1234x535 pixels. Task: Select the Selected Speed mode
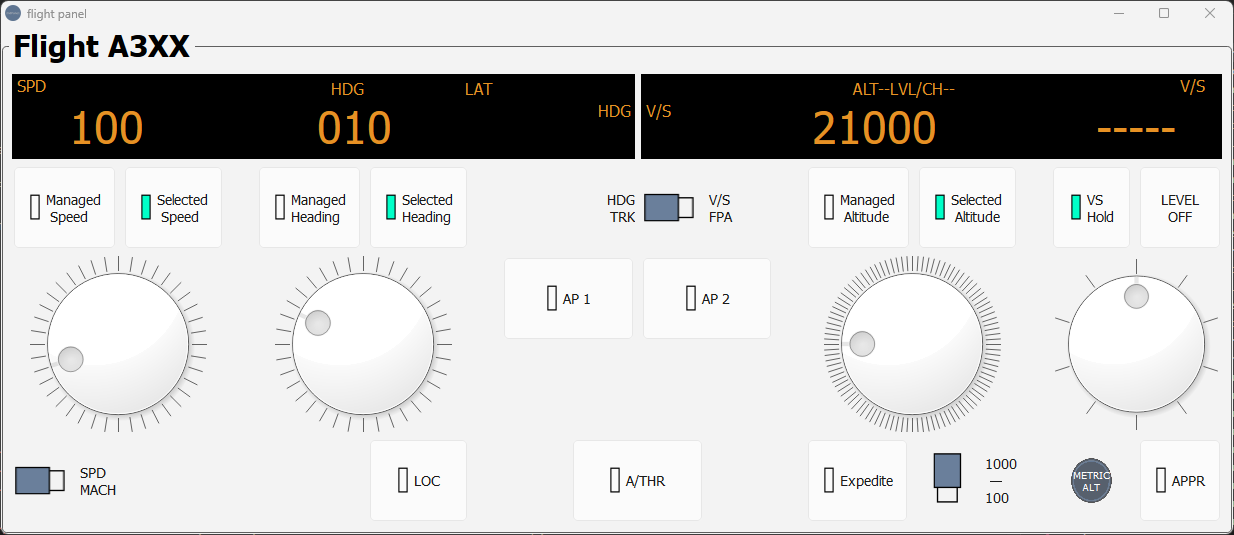pos(173,207)
